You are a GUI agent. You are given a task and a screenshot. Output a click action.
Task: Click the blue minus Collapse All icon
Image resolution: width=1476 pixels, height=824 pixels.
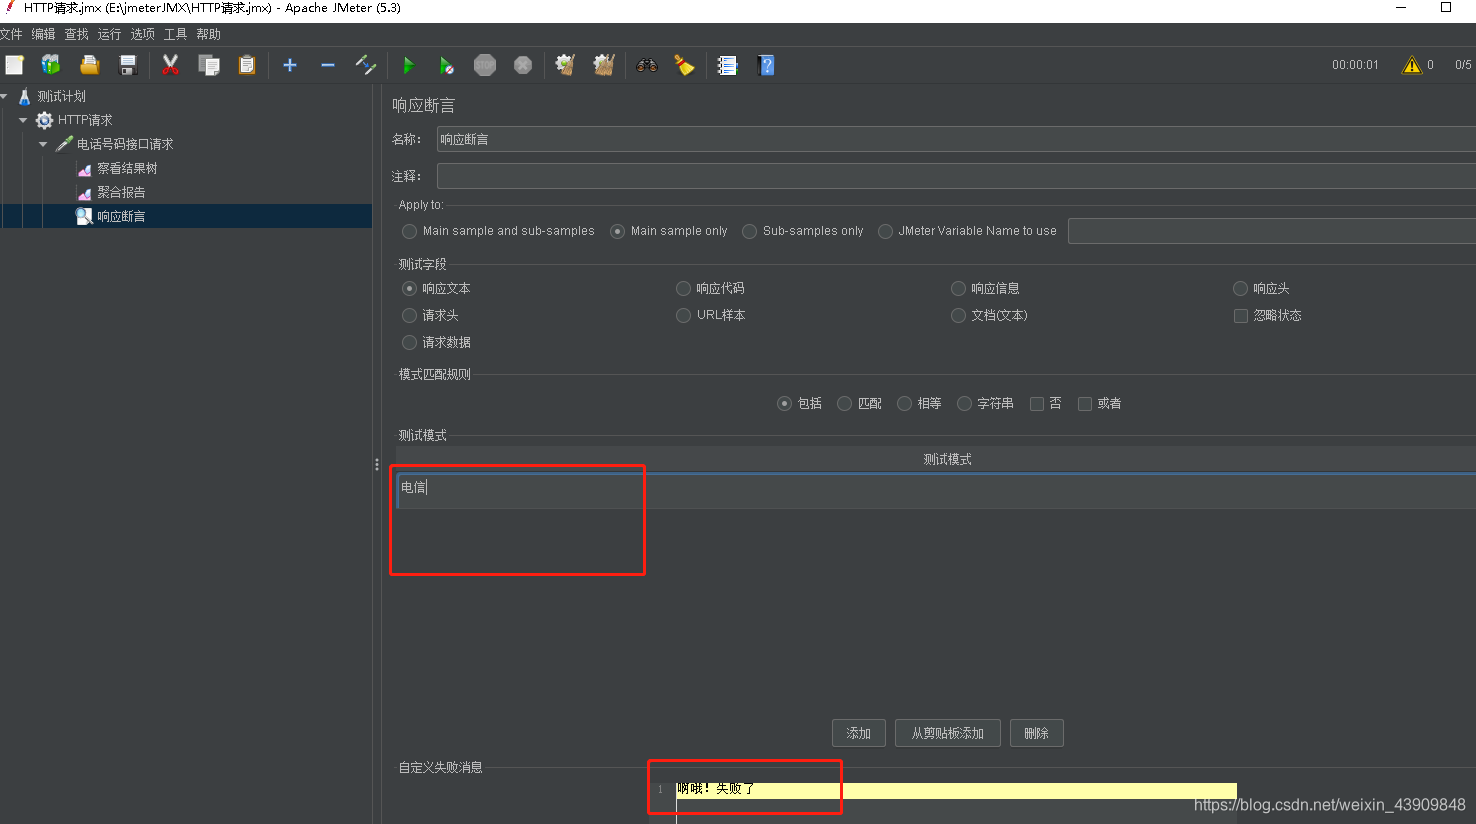click(x=327, y=65)
